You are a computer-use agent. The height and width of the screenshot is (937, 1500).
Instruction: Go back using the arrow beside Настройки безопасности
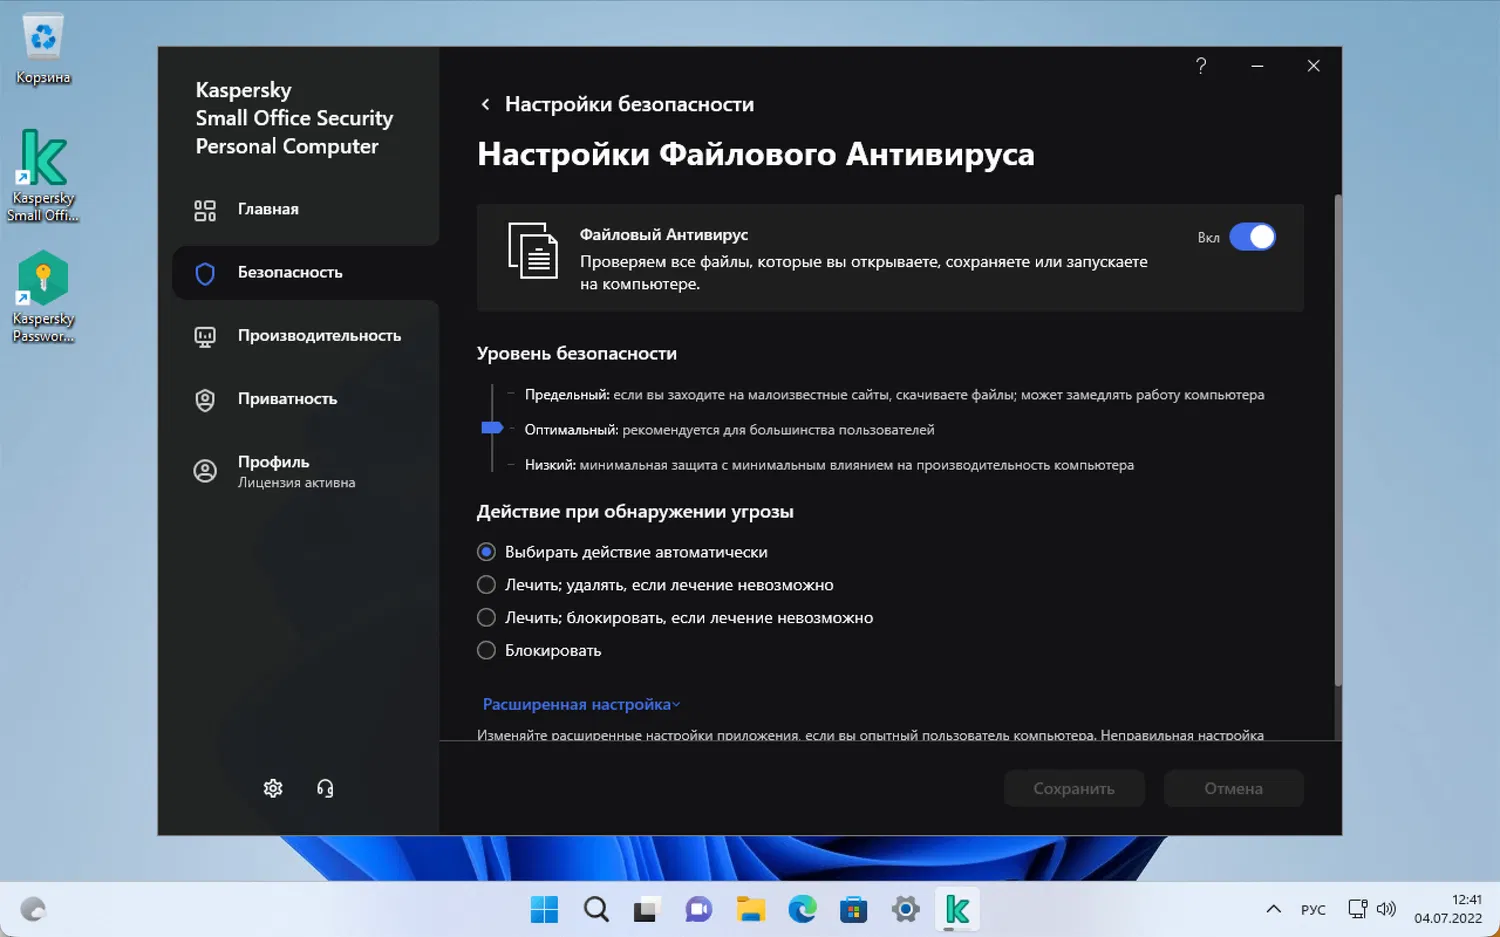(485, 104)
